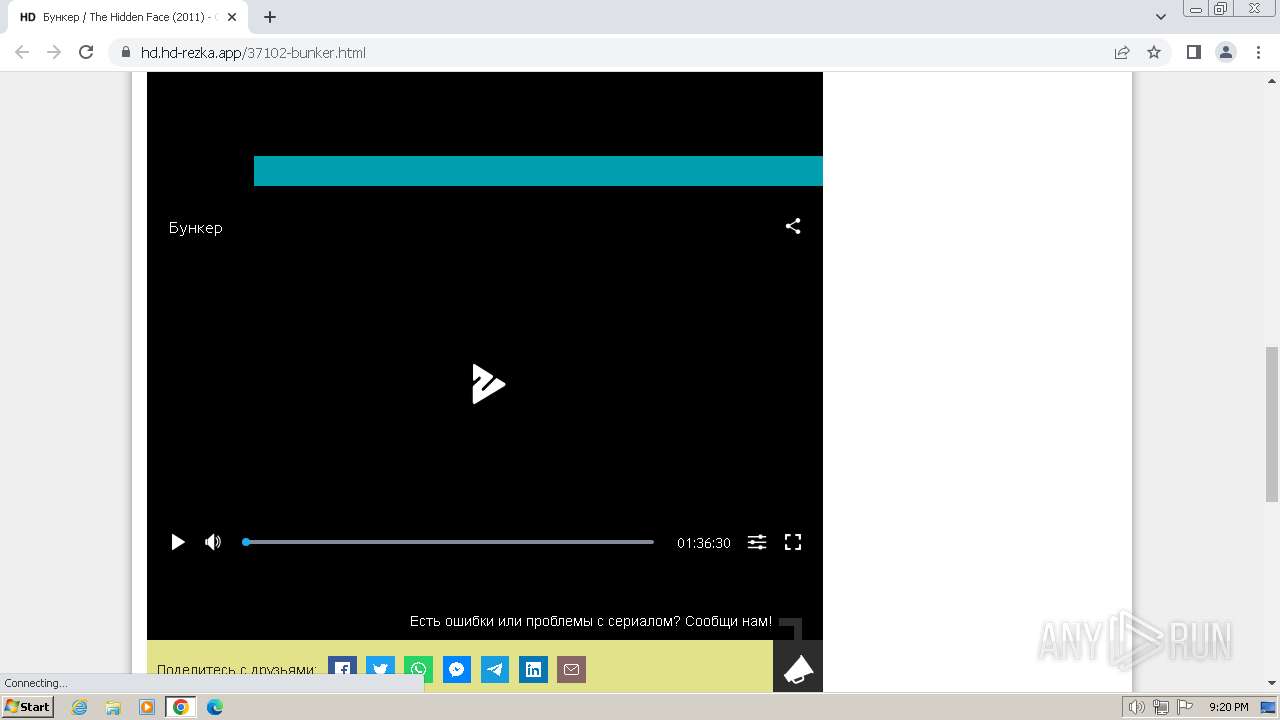Click the taskbar clock showing 9:20 PM
The image size is (1280, 720).
pyautogui.click(x=1228, y=707)
